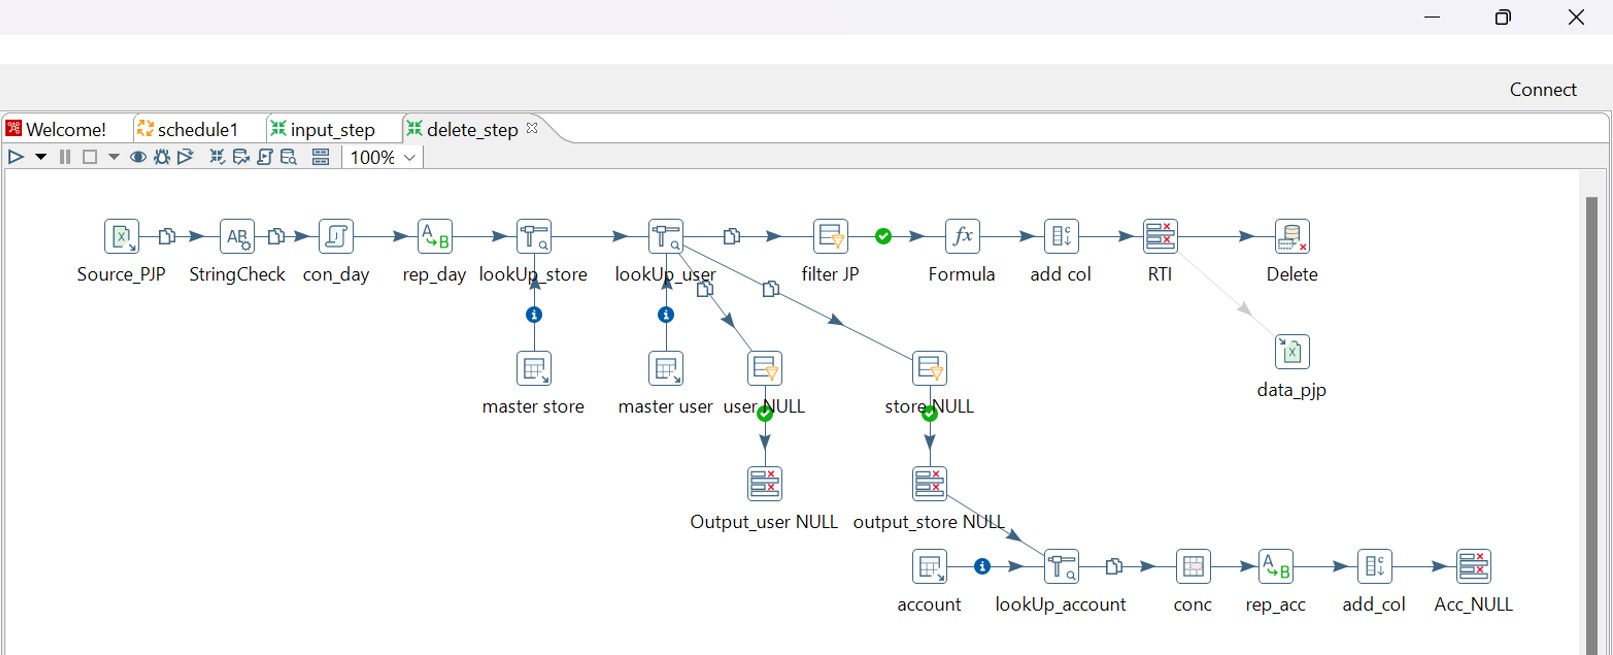Open the run options dropdown arrow
The image size is (1613, 655).
tap(41, 157)
